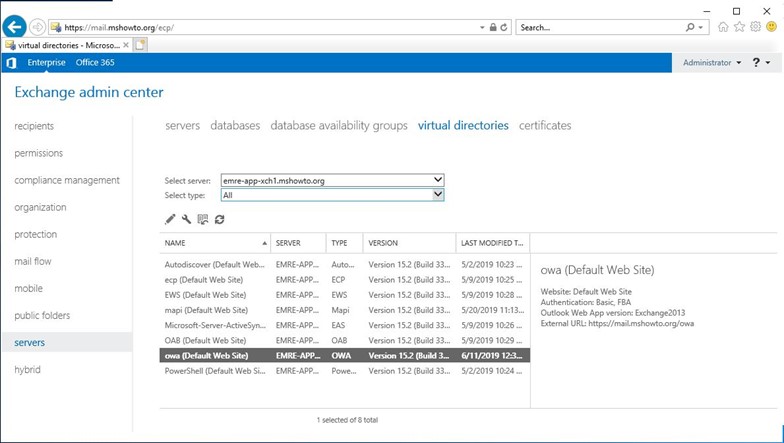The width and height of the screenshot is (784, 443).
Task: Sort by the SERVER column header
Action: point(298,243)
